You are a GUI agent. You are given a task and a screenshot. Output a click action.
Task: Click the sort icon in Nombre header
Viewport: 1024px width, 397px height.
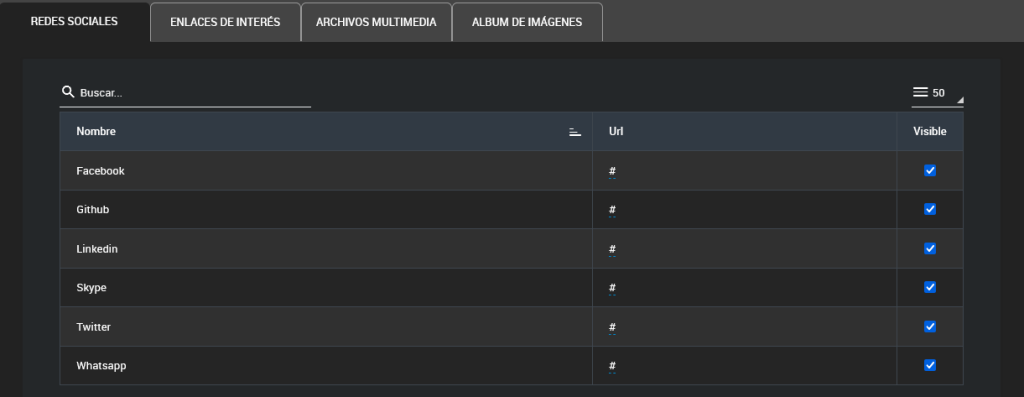[575, 132]
